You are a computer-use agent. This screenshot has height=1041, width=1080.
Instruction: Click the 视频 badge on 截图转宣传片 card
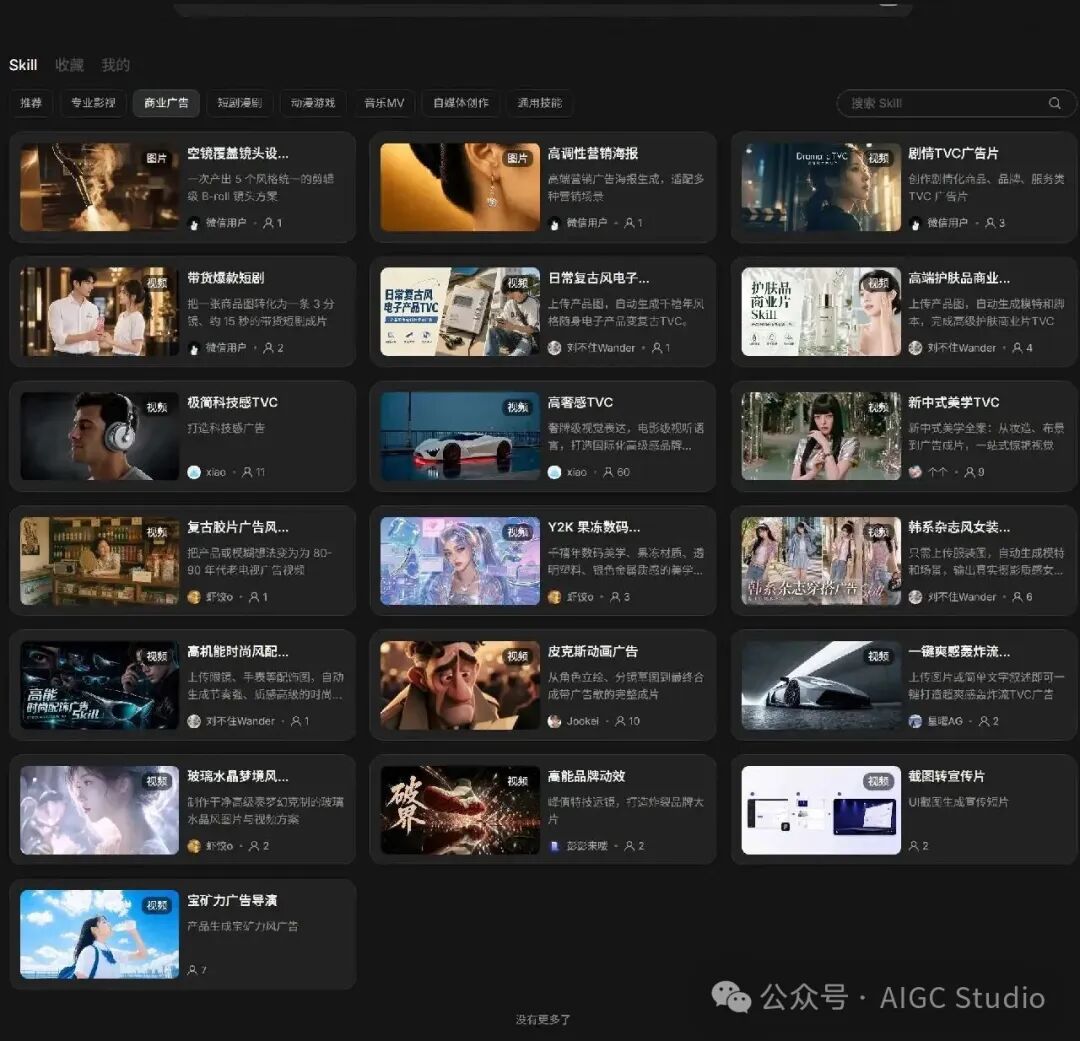[x=879, y=781]
